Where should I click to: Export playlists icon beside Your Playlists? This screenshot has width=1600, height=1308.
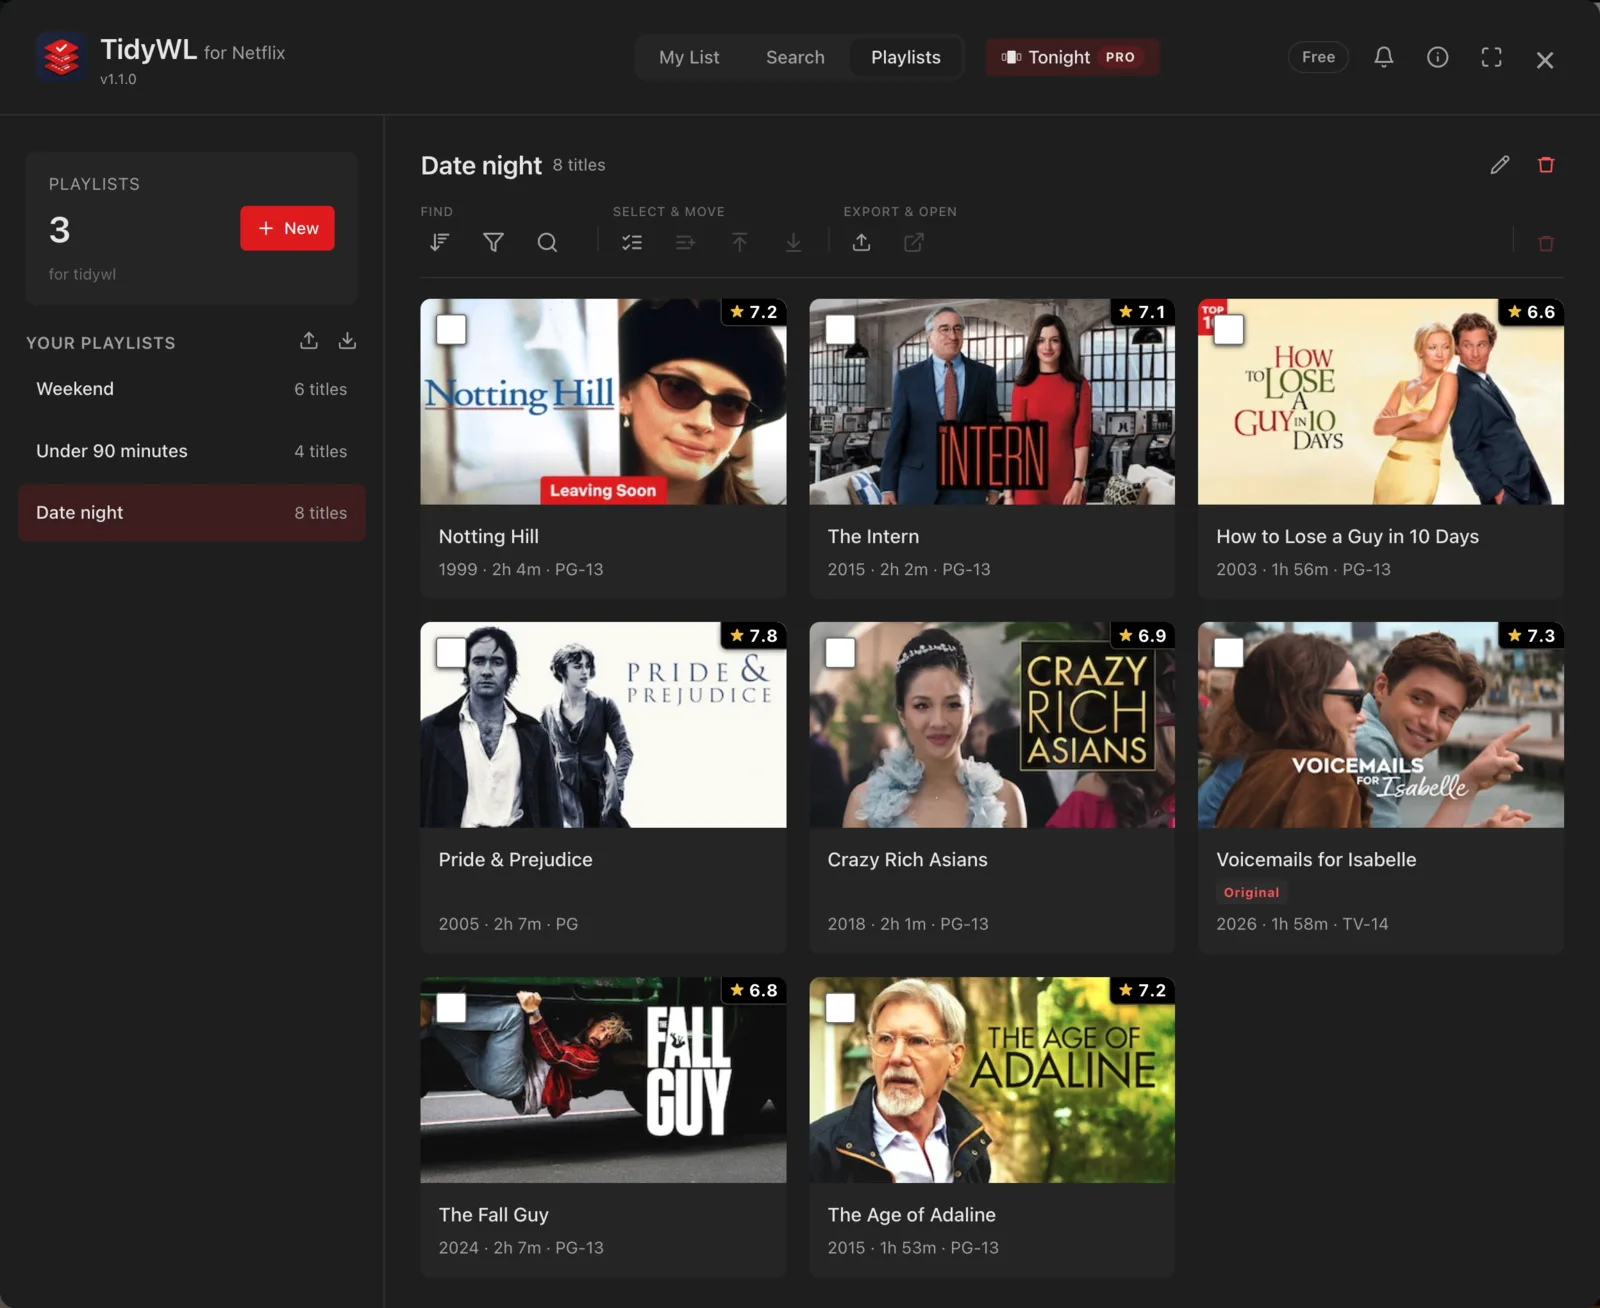click(309, 341)
